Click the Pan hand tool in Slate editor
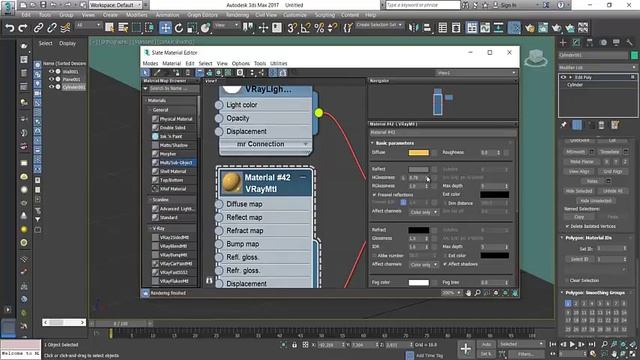Screen dimensions: 640x360 pyautogui.click(x=468, y=293)
